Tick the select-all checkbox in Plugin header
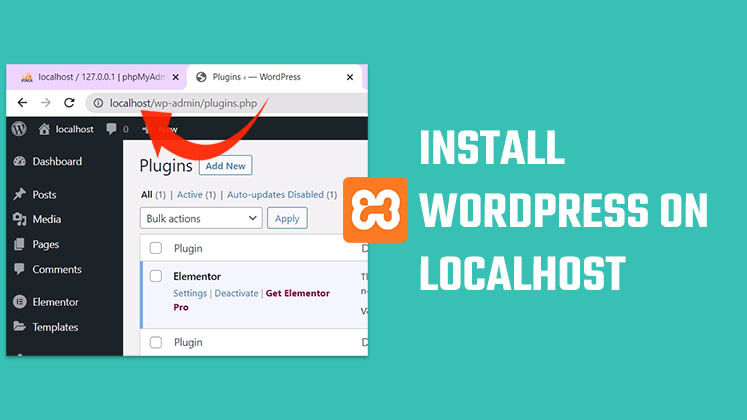 [156, 248]
